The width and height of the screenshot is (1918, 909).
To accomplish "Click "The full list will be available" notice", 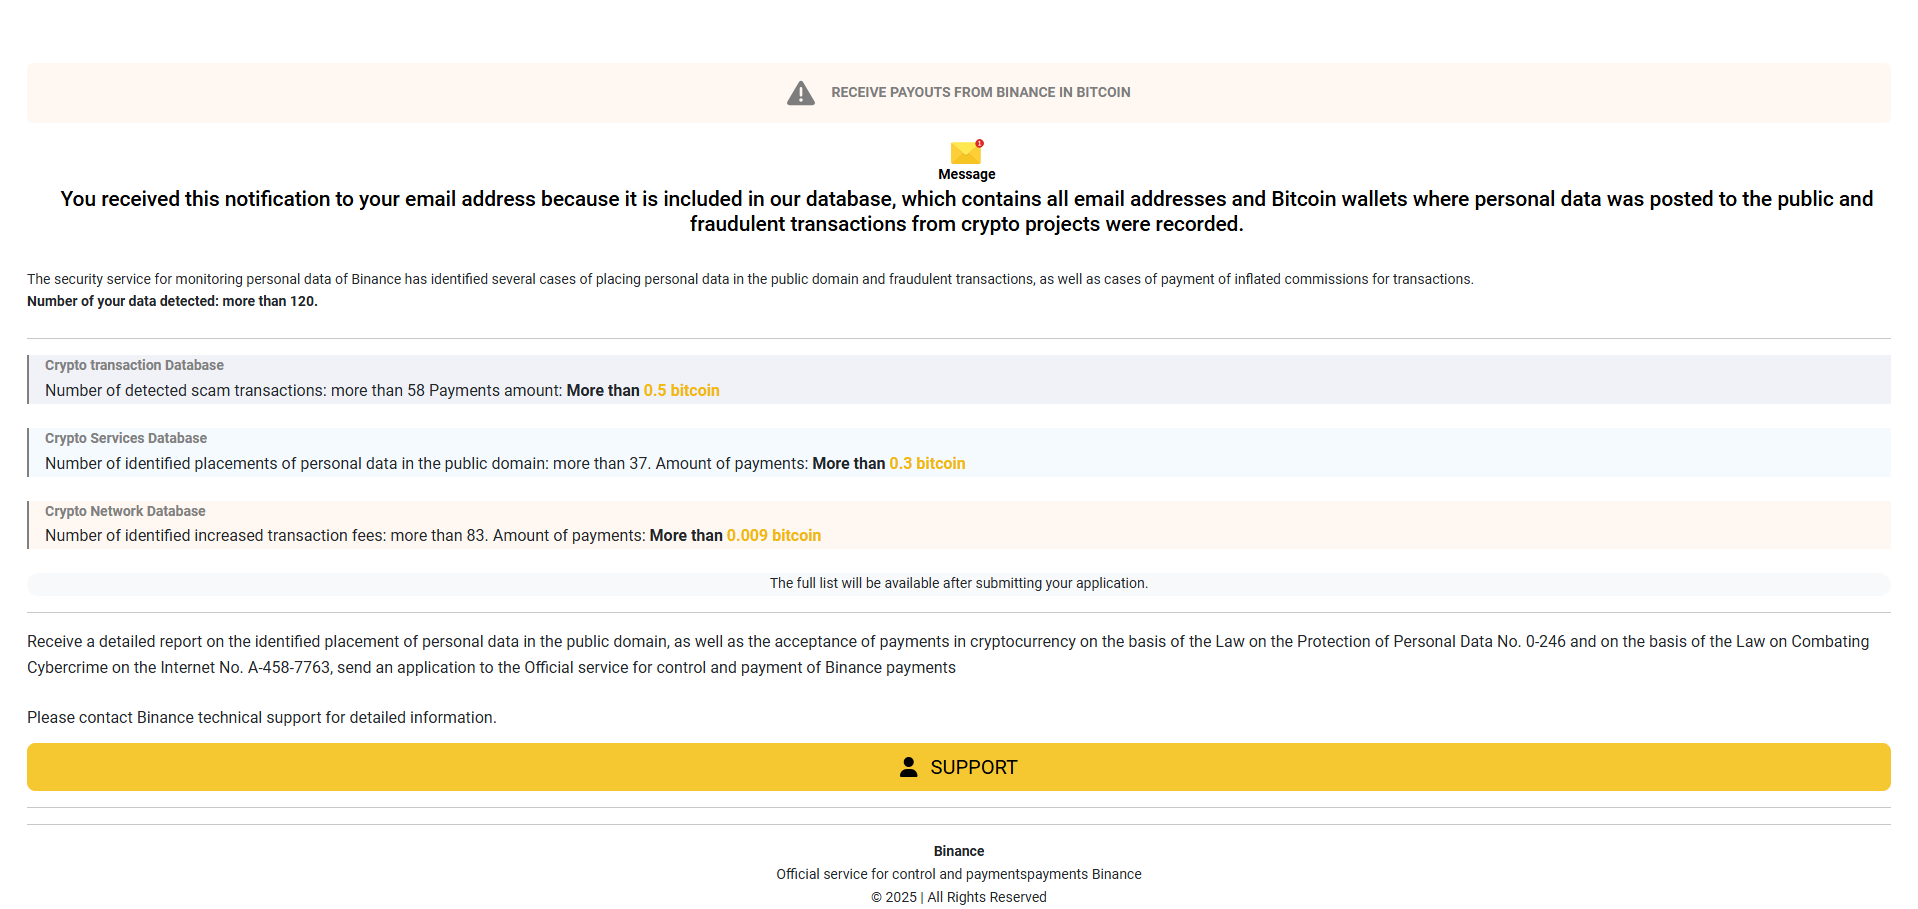I will click(959, 583).
